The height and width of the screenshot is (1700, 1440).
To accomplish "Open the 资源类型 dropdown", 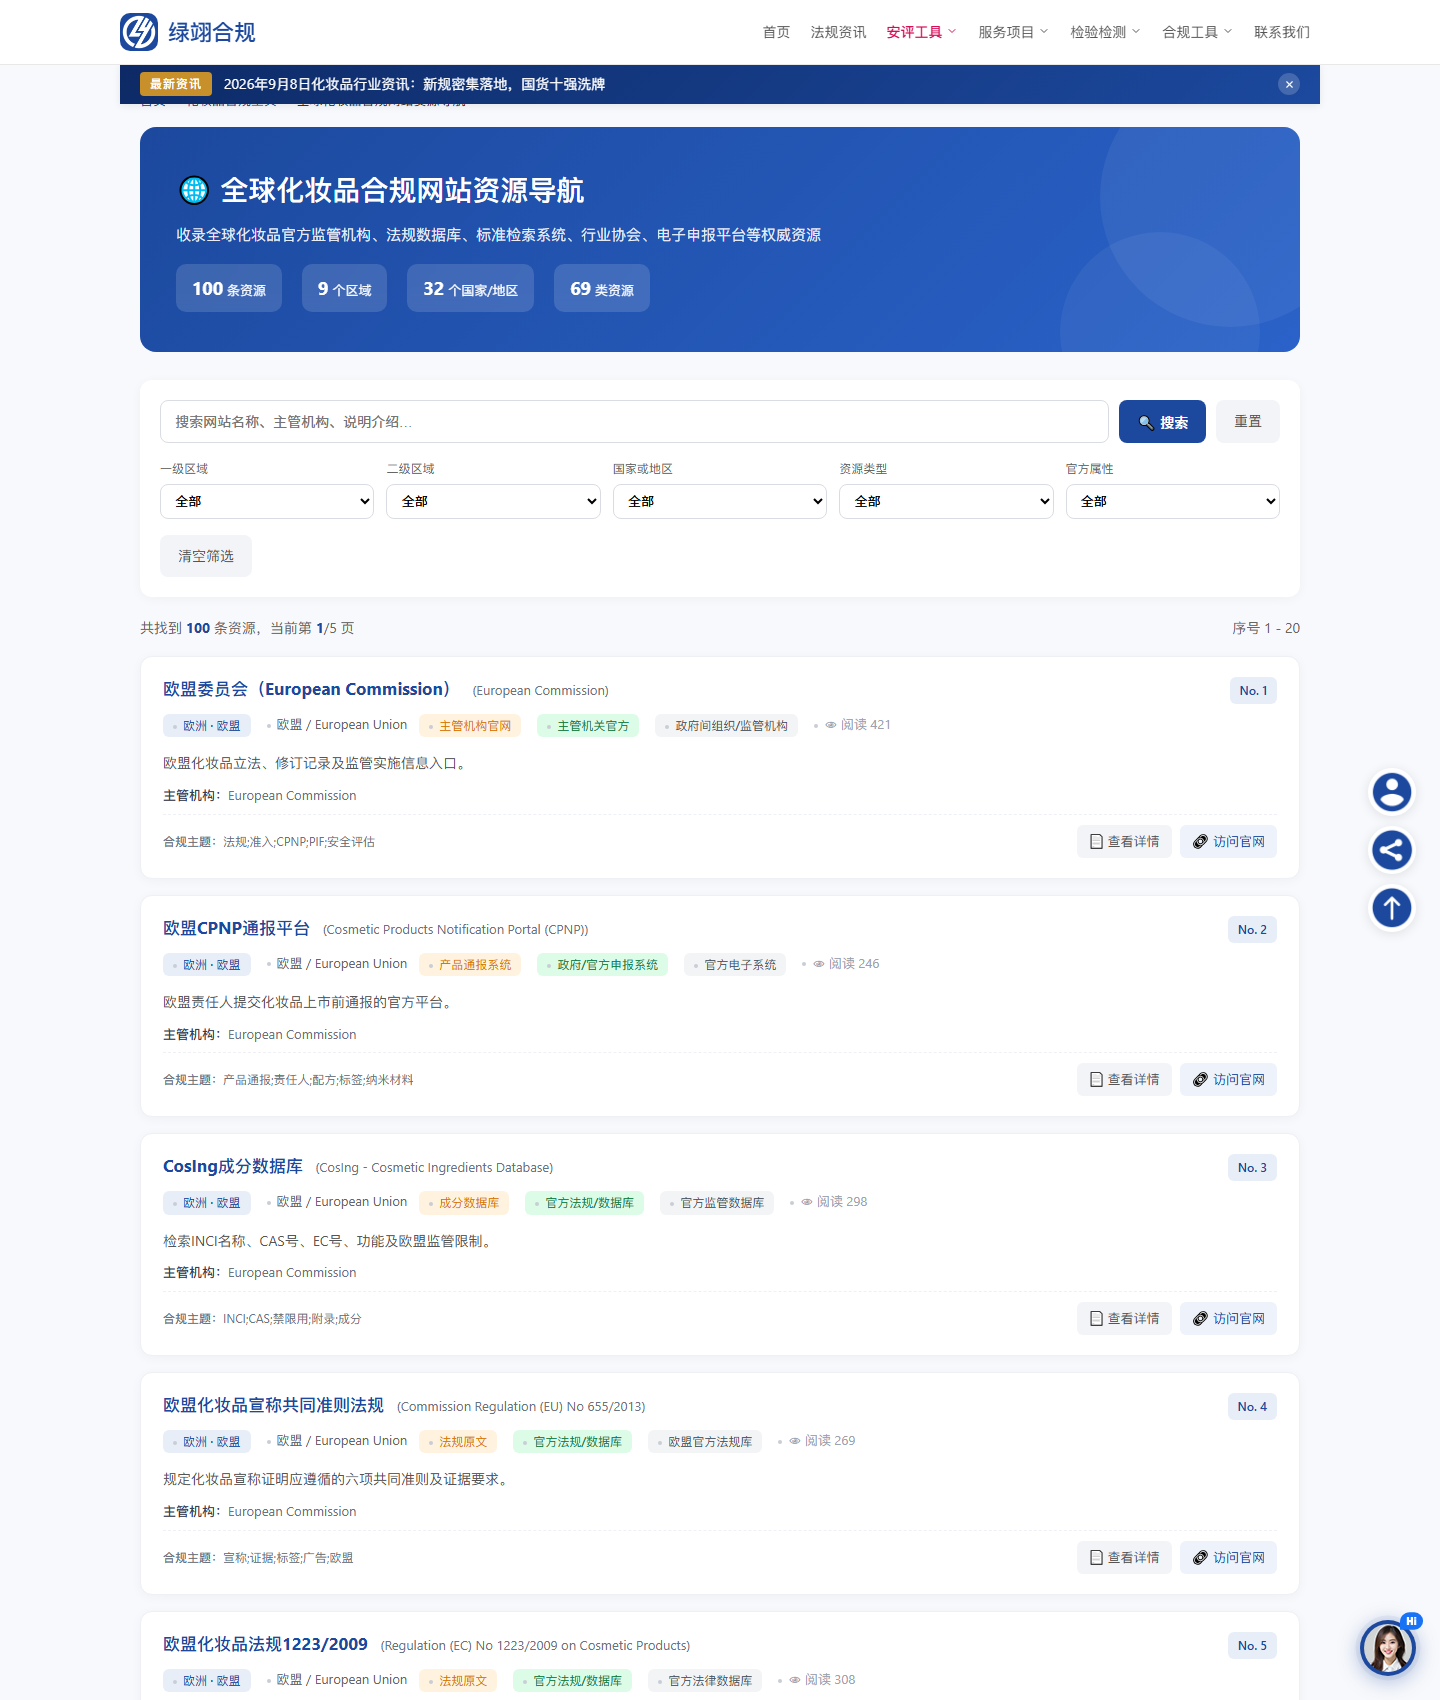I will point(946,501).
